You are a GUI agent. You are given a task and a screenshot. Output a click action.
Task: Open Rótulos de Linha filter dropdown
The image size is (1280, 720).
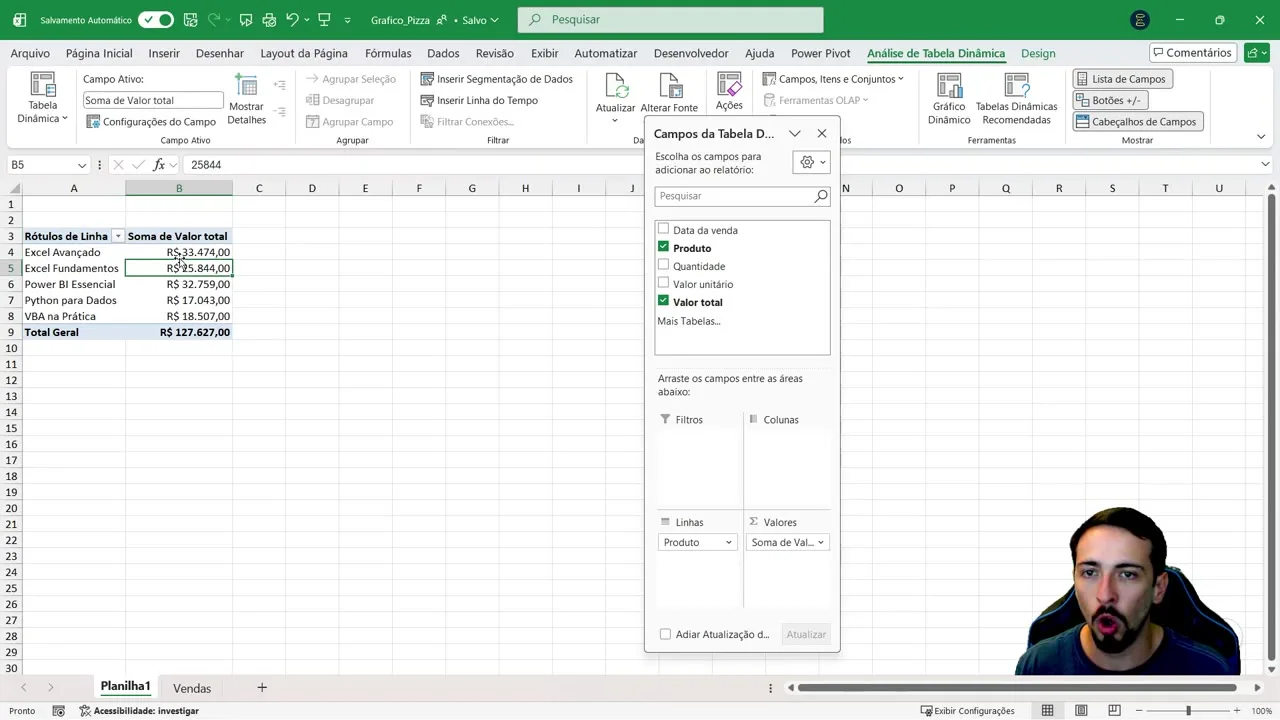[118, 237]
